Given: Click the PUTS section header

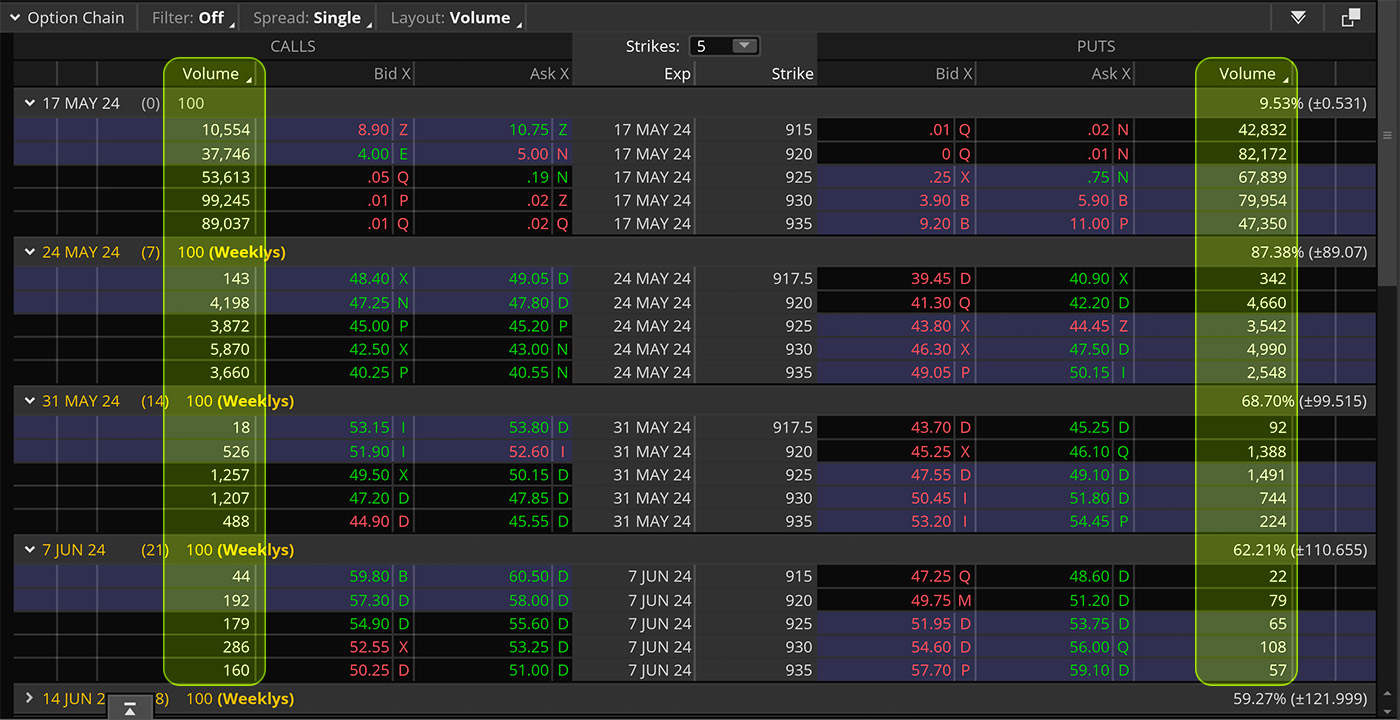Looking at the screenshot, I should (x=1096, y=46).
